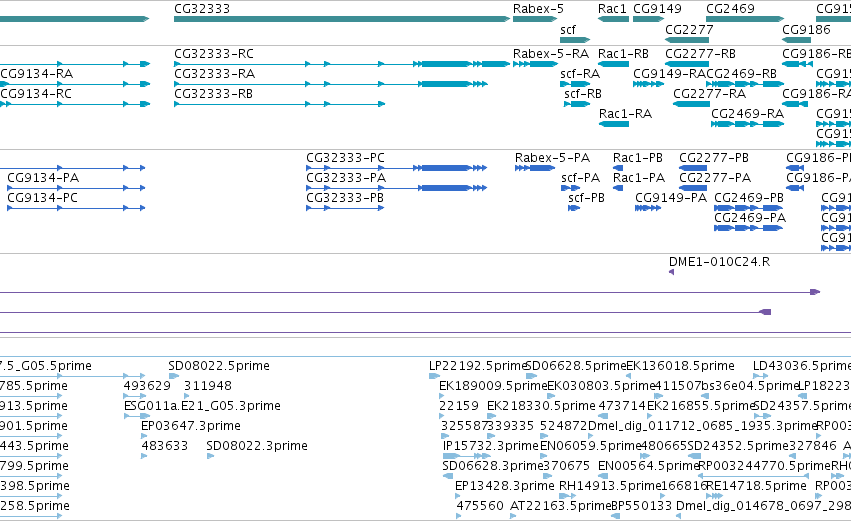Click the CG2469-PB protein label
Viewport: 851px width, 521px height.
(749, 198)
